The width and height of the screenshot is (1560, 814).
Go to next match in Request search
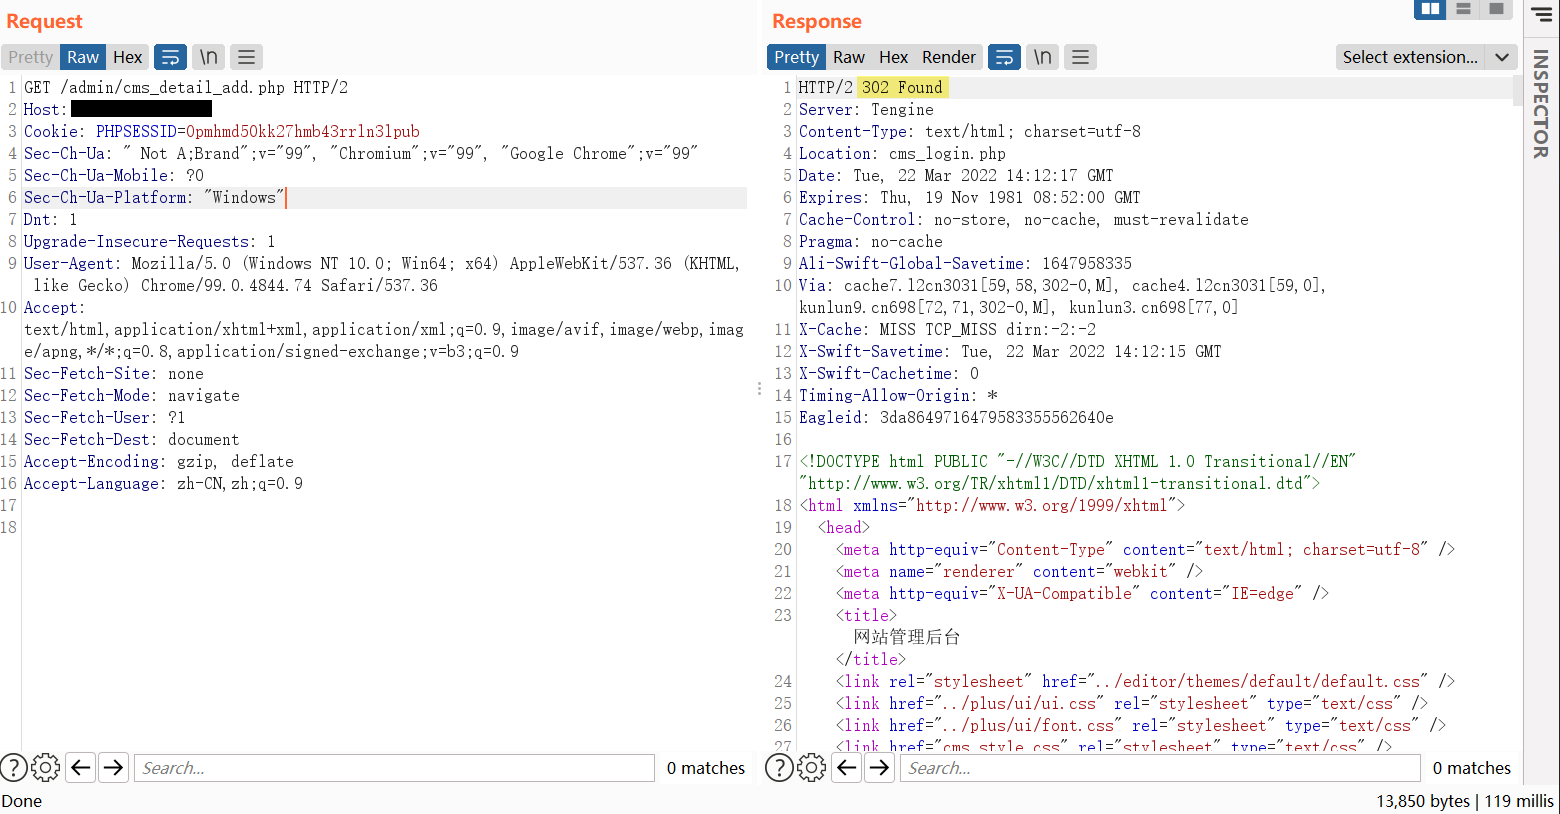point(114,767)
